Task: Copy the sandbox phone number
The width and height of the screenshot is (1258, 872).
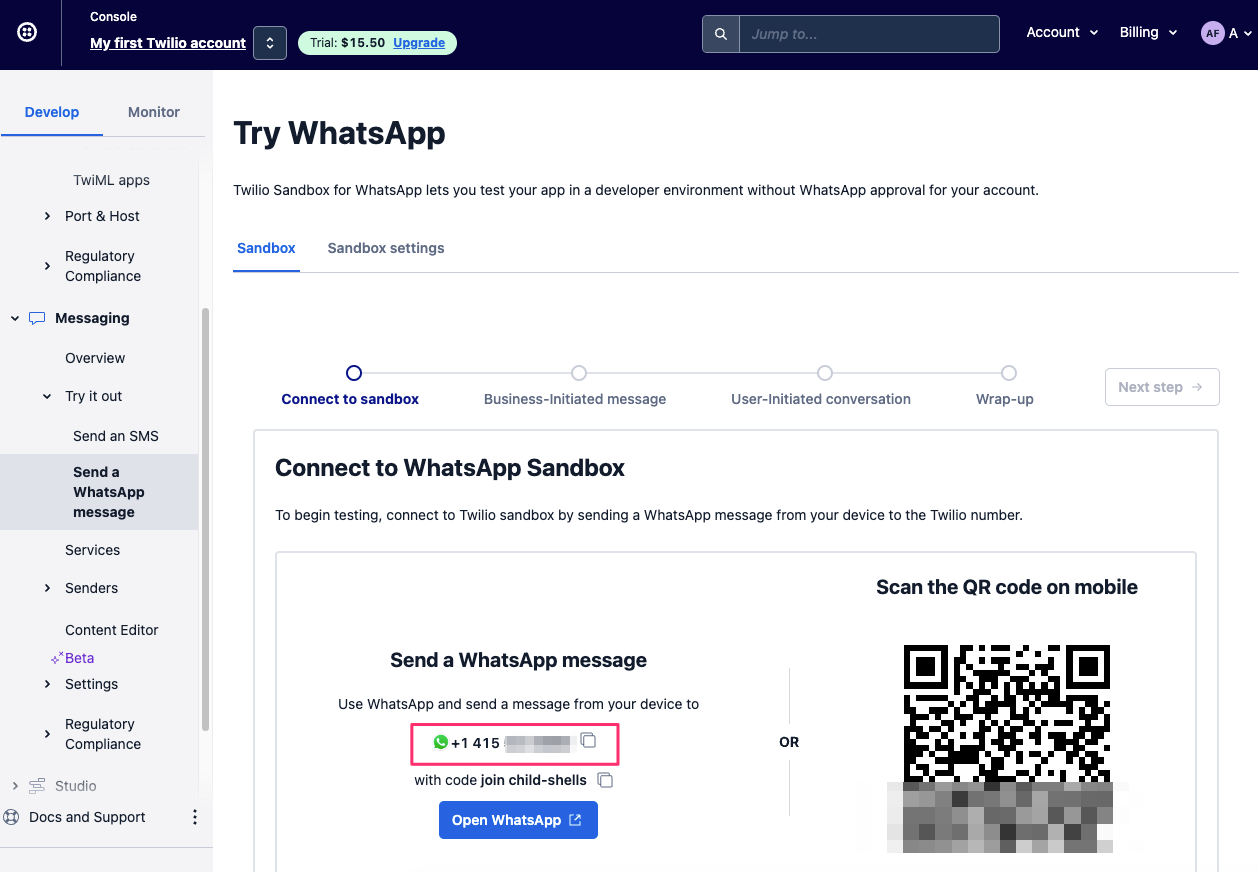Action: pyautogui.click(x=588, y=741)
